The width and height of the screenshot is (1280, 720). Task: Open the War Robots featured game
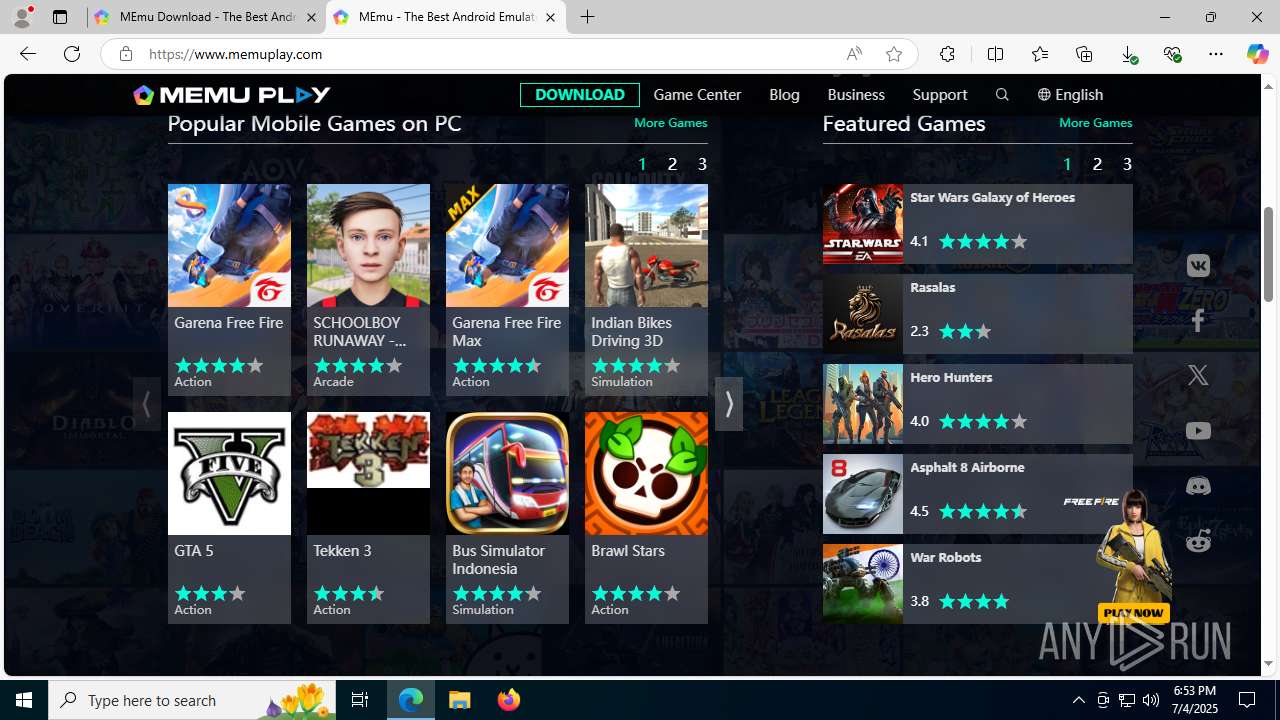[977, 584]
